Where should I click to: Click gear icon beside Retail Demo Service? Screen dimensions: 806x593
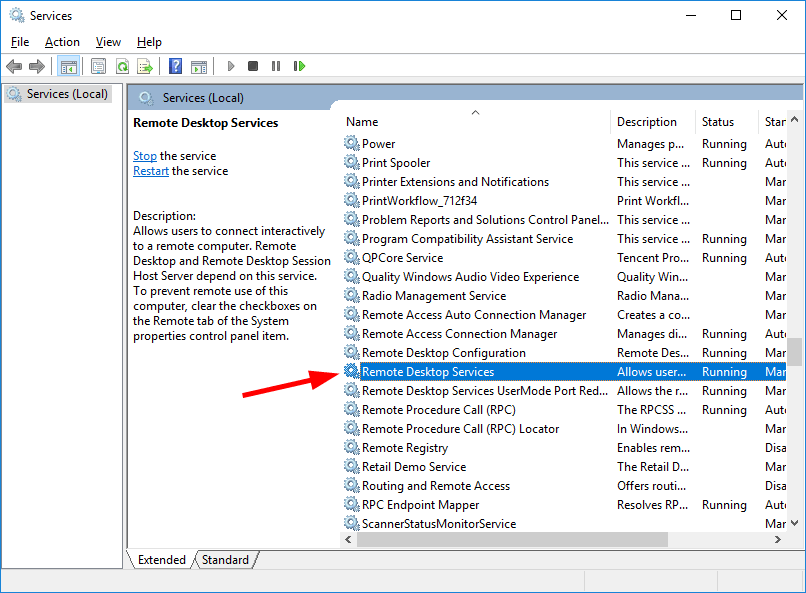[x=352, y=467]
